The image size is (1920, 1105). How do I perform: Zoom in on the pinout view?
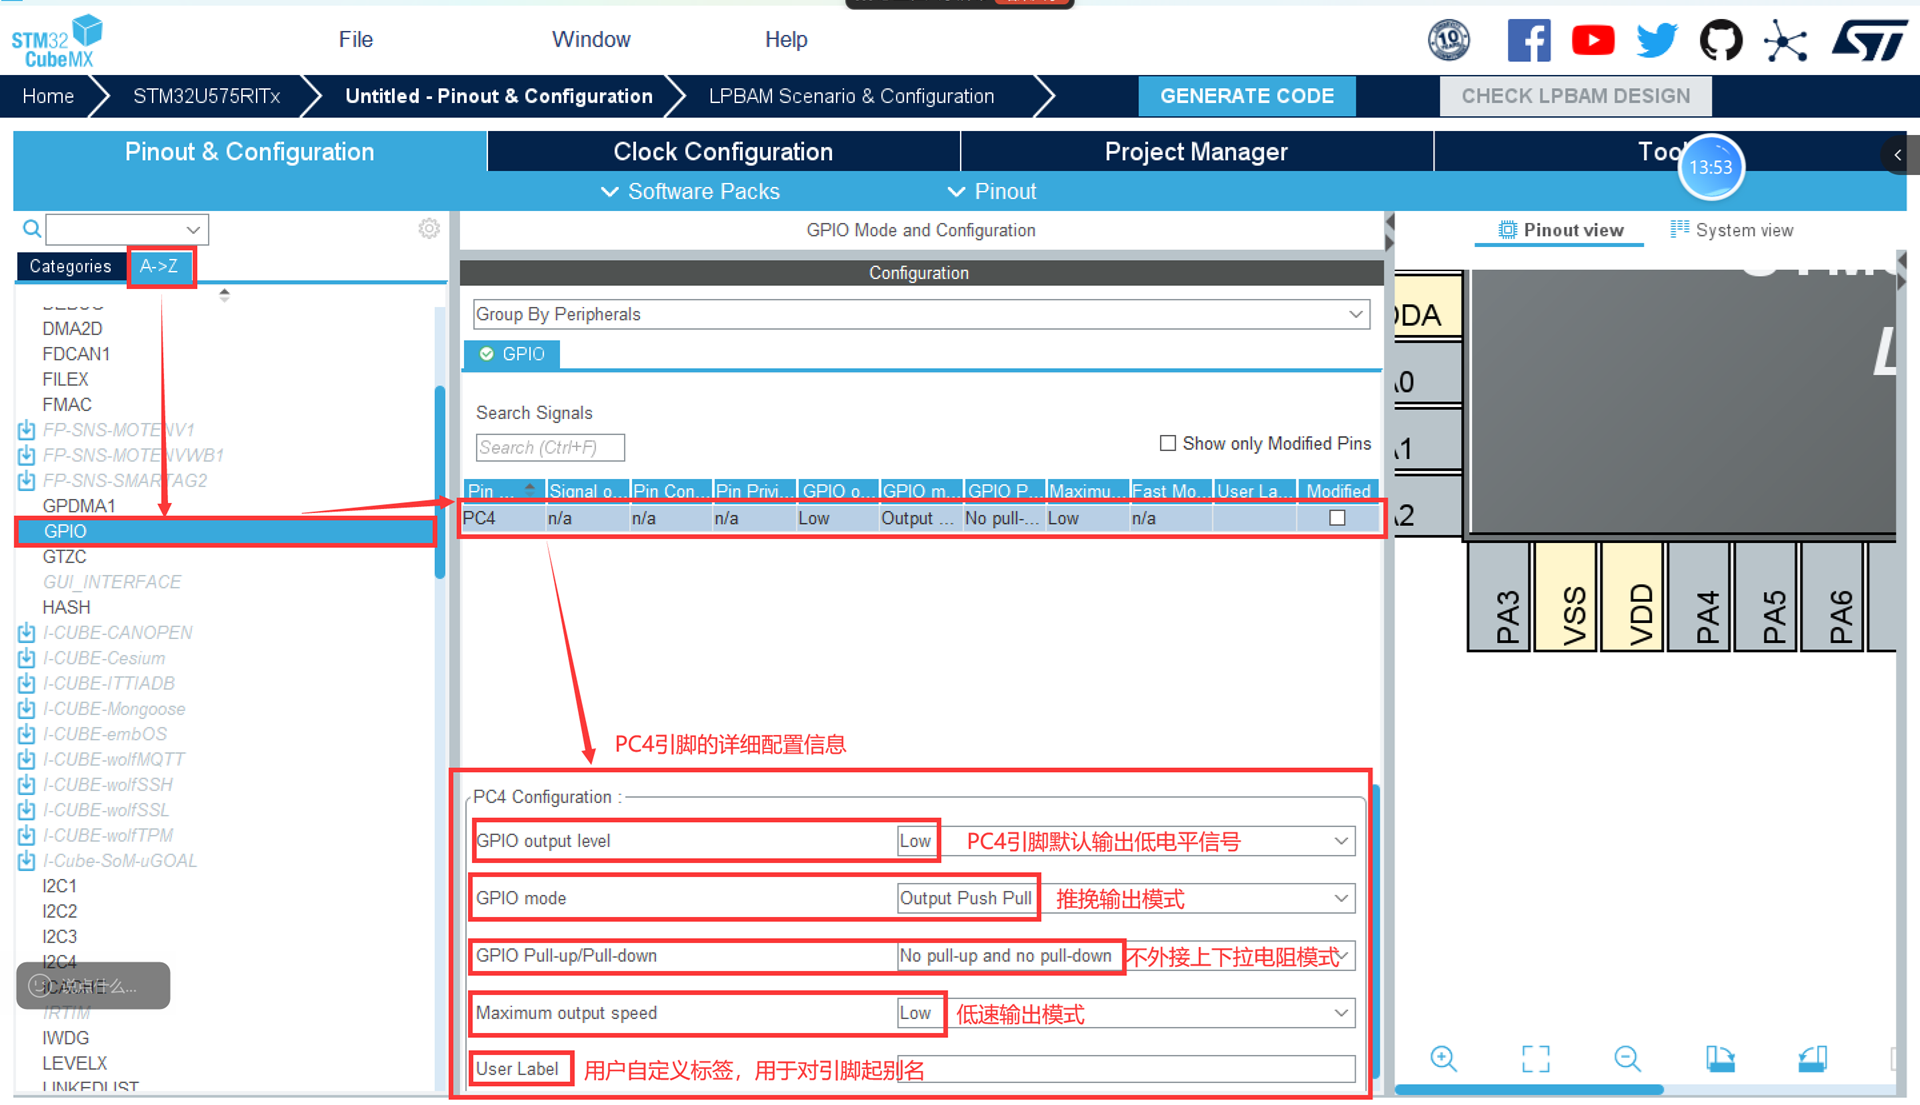click(1443, 1059)
